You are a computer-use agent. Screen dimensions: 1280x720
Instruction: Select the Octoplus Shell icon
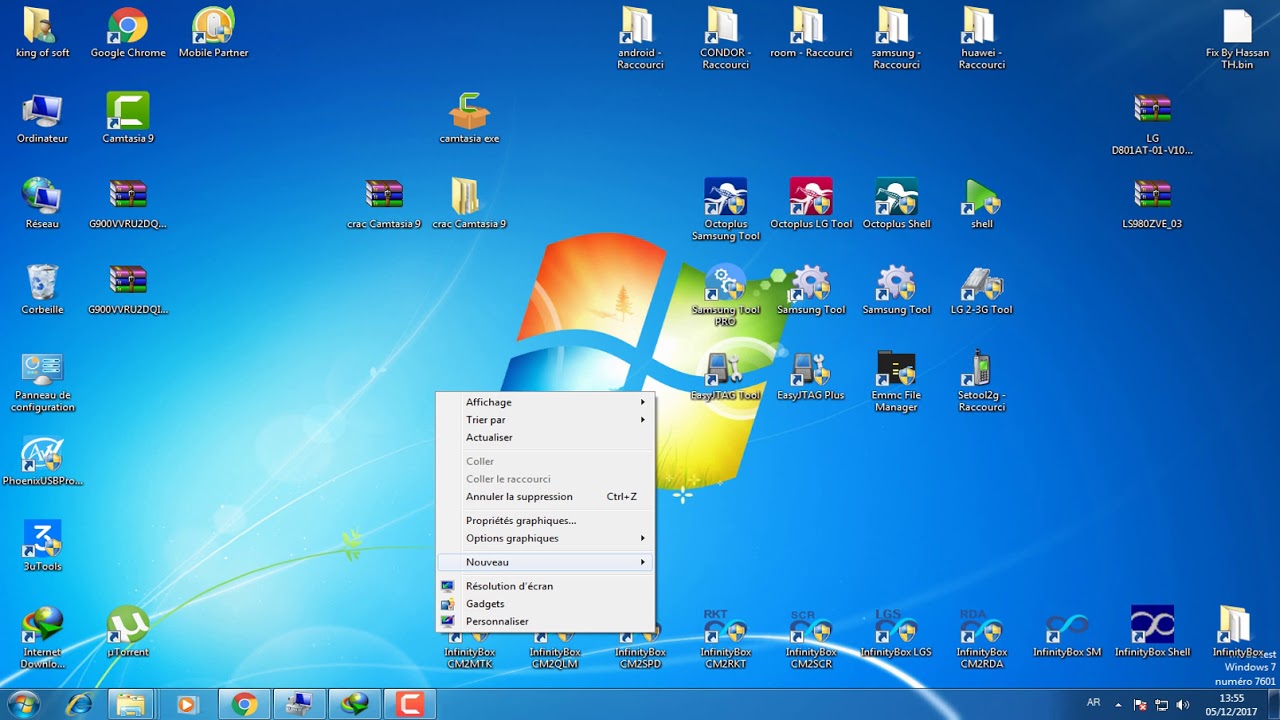[x=896, y=203]
